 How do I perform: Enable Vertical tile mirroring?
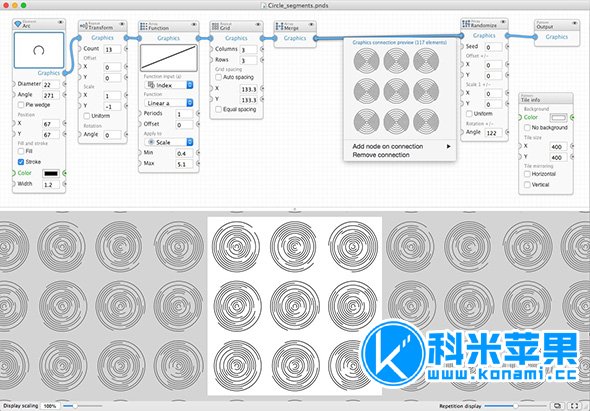pos(527,185)
